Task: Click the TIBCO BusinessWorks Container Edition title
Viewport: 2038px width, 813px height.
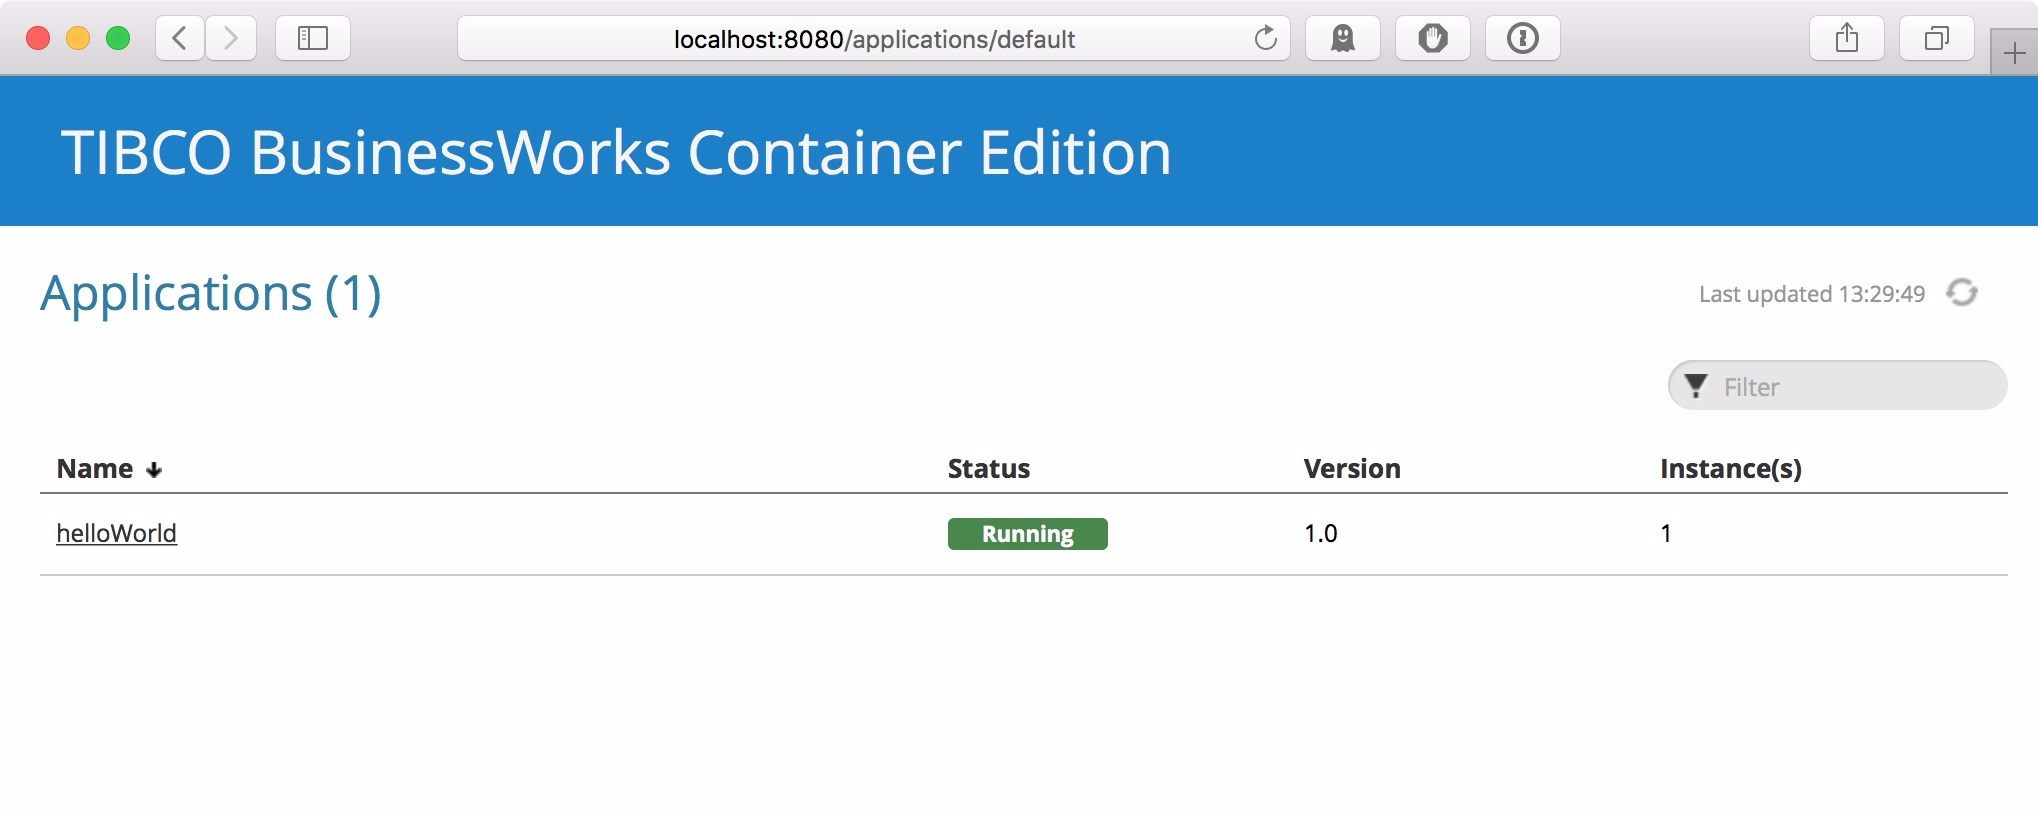Action: (616, 153)
